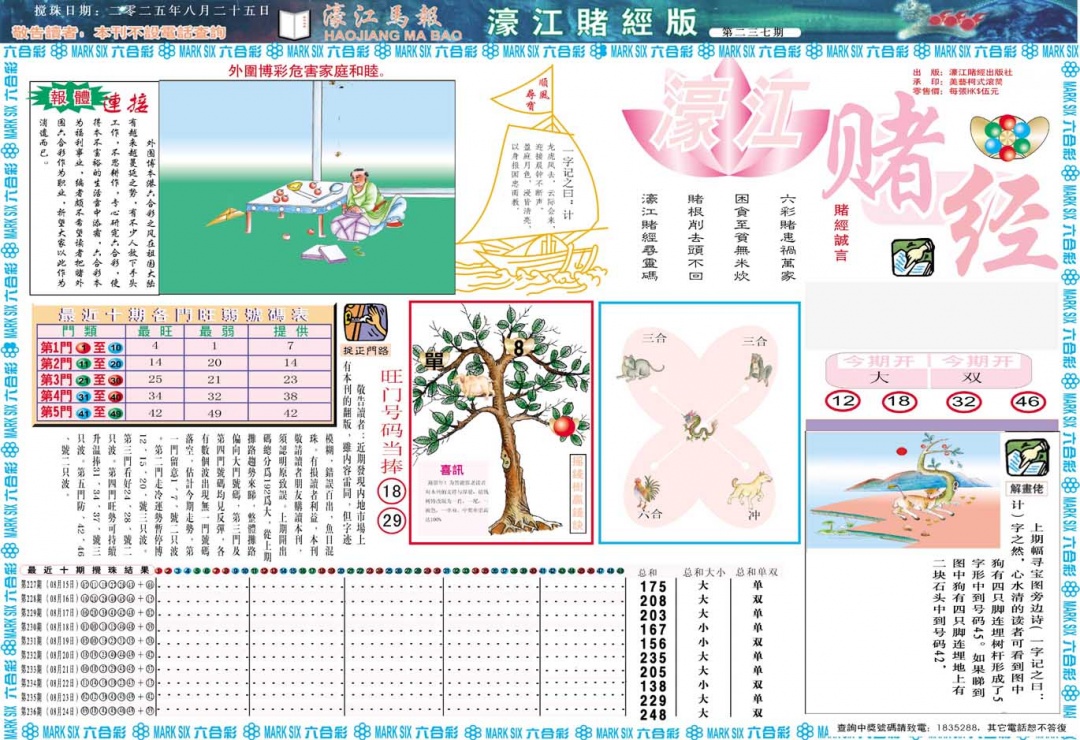Click the gold ingot with colored balls

click(x=1008, y=137)
